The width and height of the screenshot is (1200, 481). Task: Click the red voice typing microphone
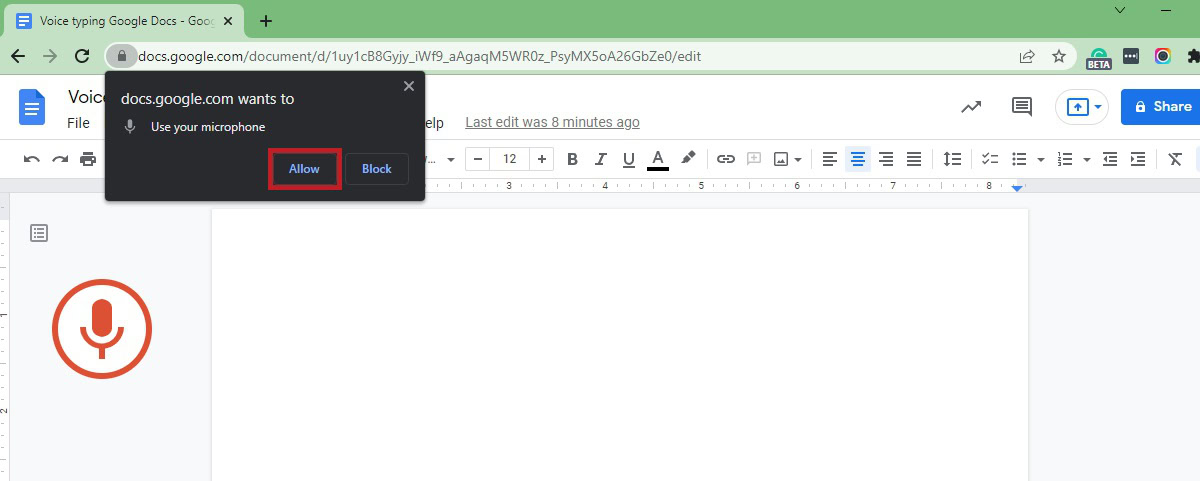(101, 329)
